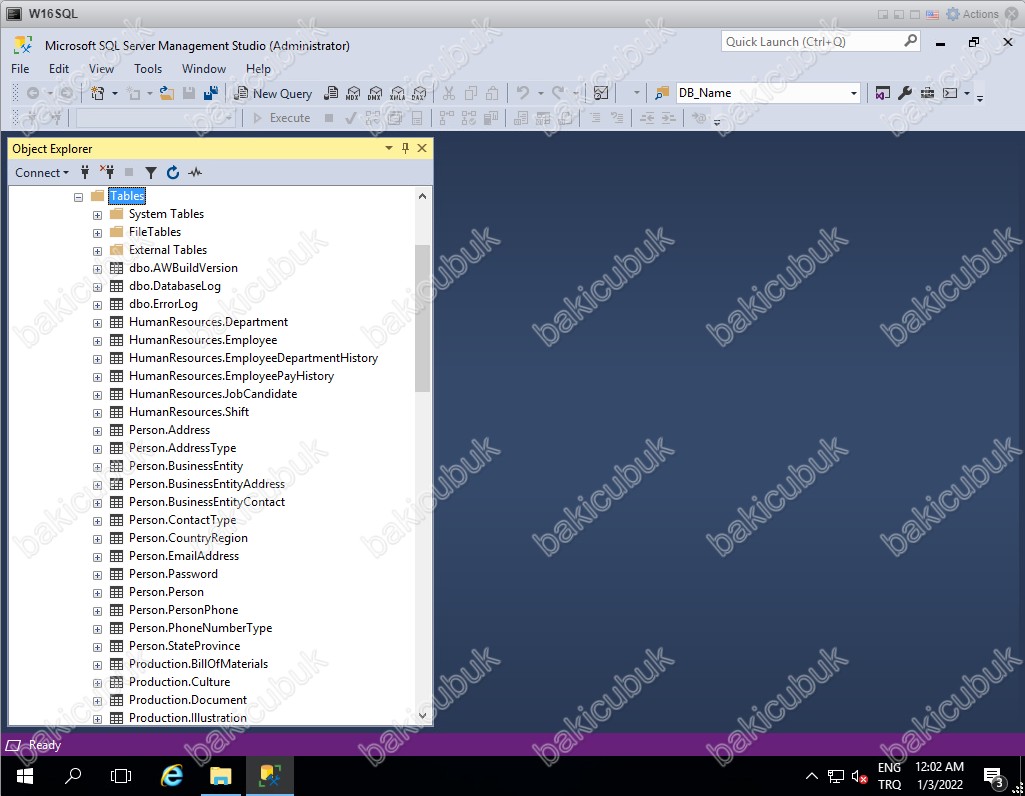Click the Save All toolbar icon
1025x796 pixels.
point(210,93)
